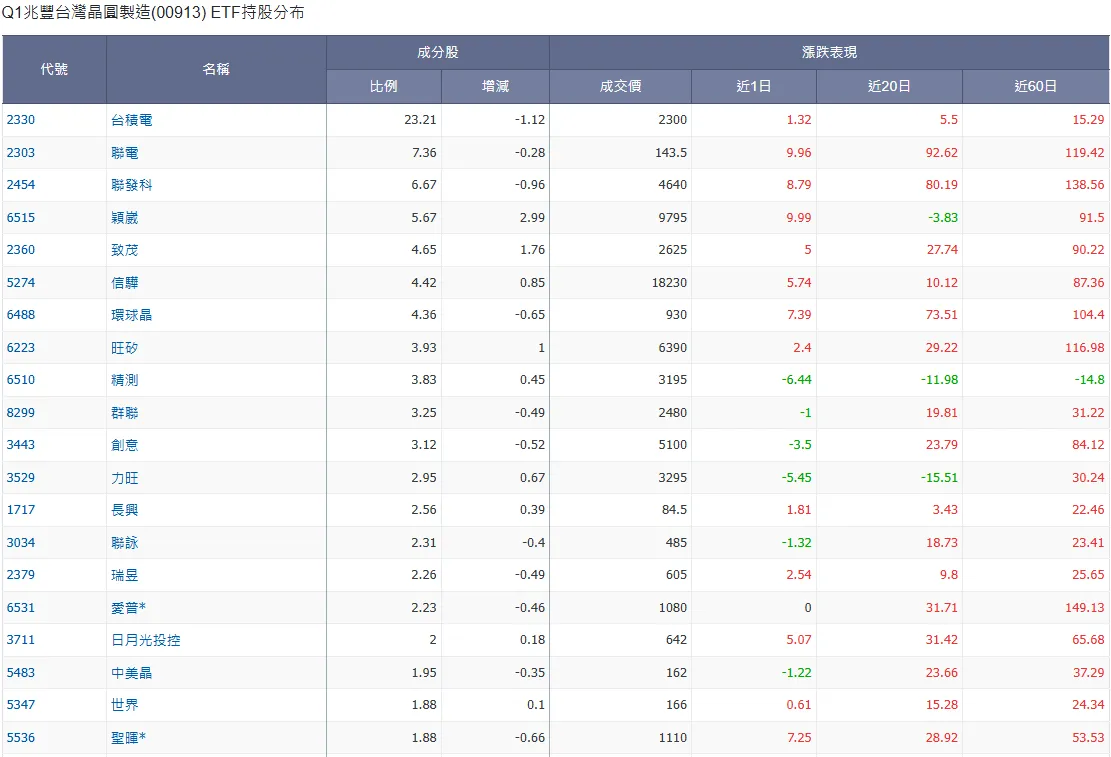The height and width of the screenshot is (757, 1111).
Task: Click the 比例 column header
Action: (x=383, y=86)
